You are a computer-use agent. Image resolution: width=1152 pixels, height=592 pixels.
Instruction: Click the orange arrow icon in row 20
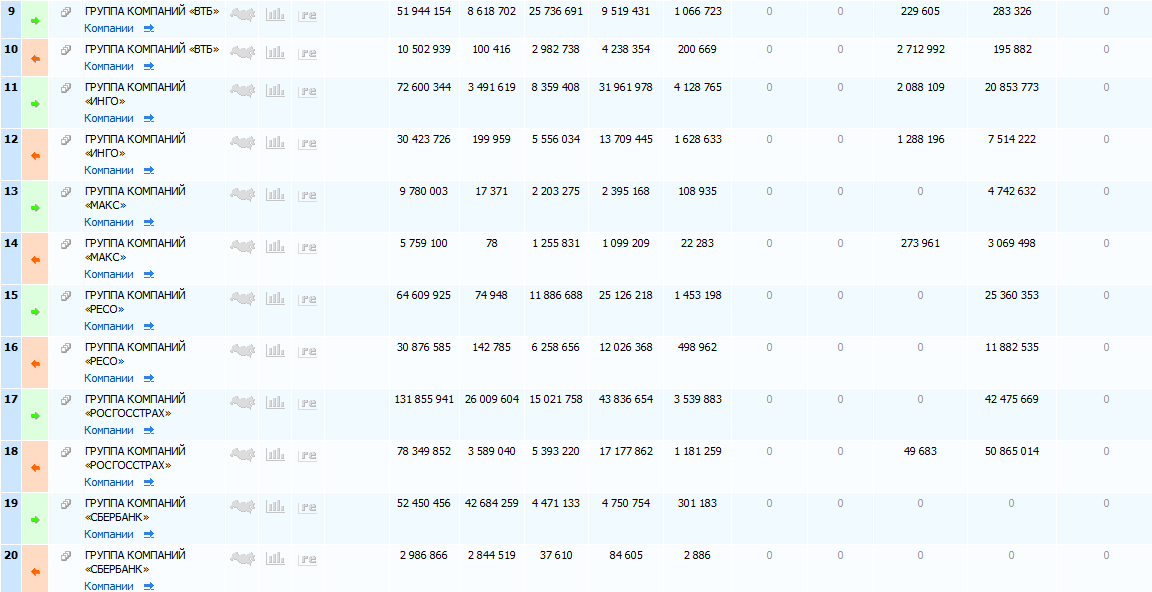[x=35, y=571]
